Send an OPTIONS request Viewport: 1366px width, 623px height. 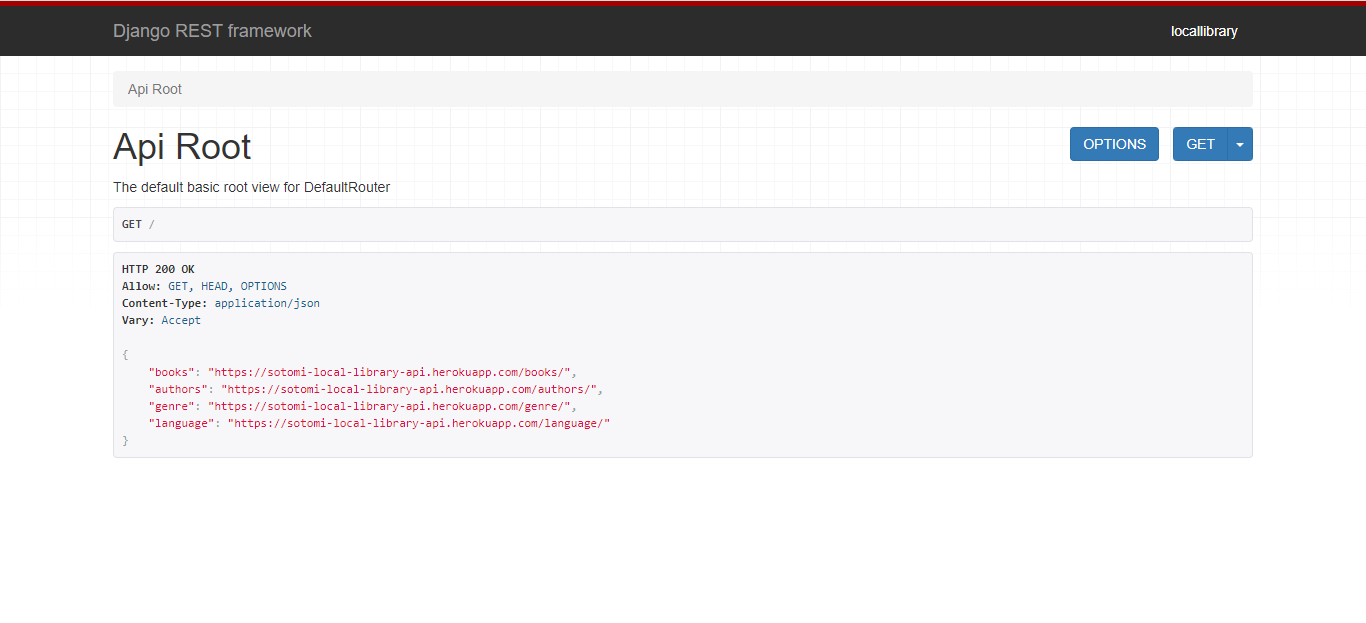[x=1114, y=144]
